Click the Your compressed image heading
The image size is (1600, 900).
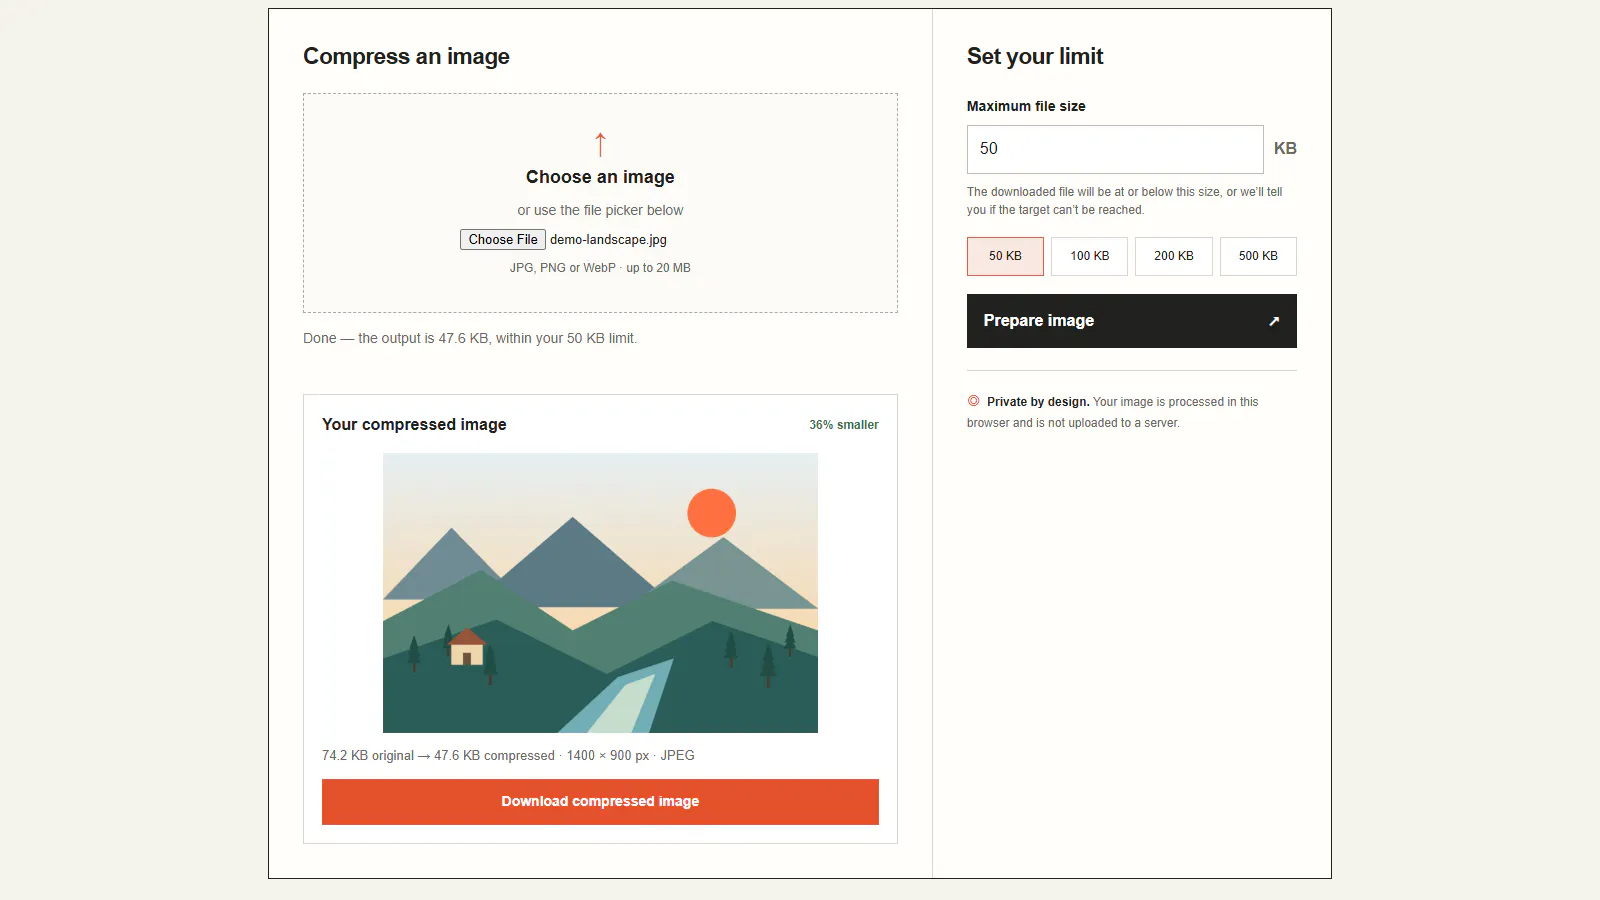point(414,425)
